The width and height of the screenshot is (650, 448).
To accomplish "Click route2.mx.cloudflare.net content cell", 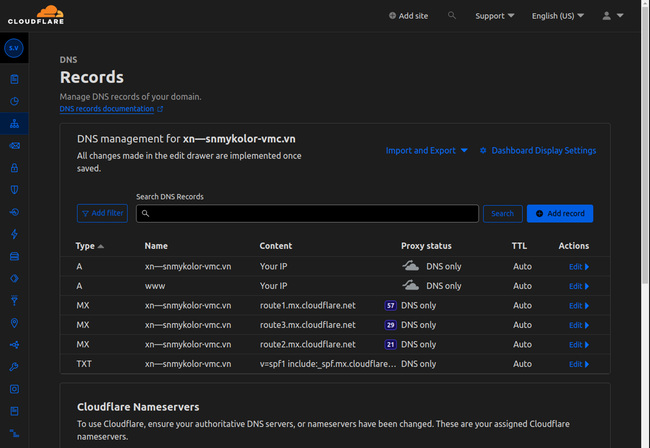I will (x=308, y=344).
